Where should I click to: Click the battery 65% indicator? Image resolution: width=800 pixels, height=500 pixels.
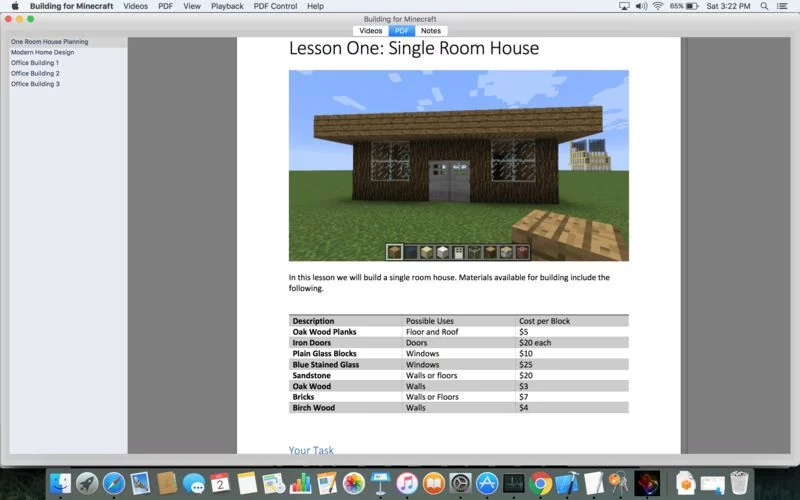pos(684,6)
